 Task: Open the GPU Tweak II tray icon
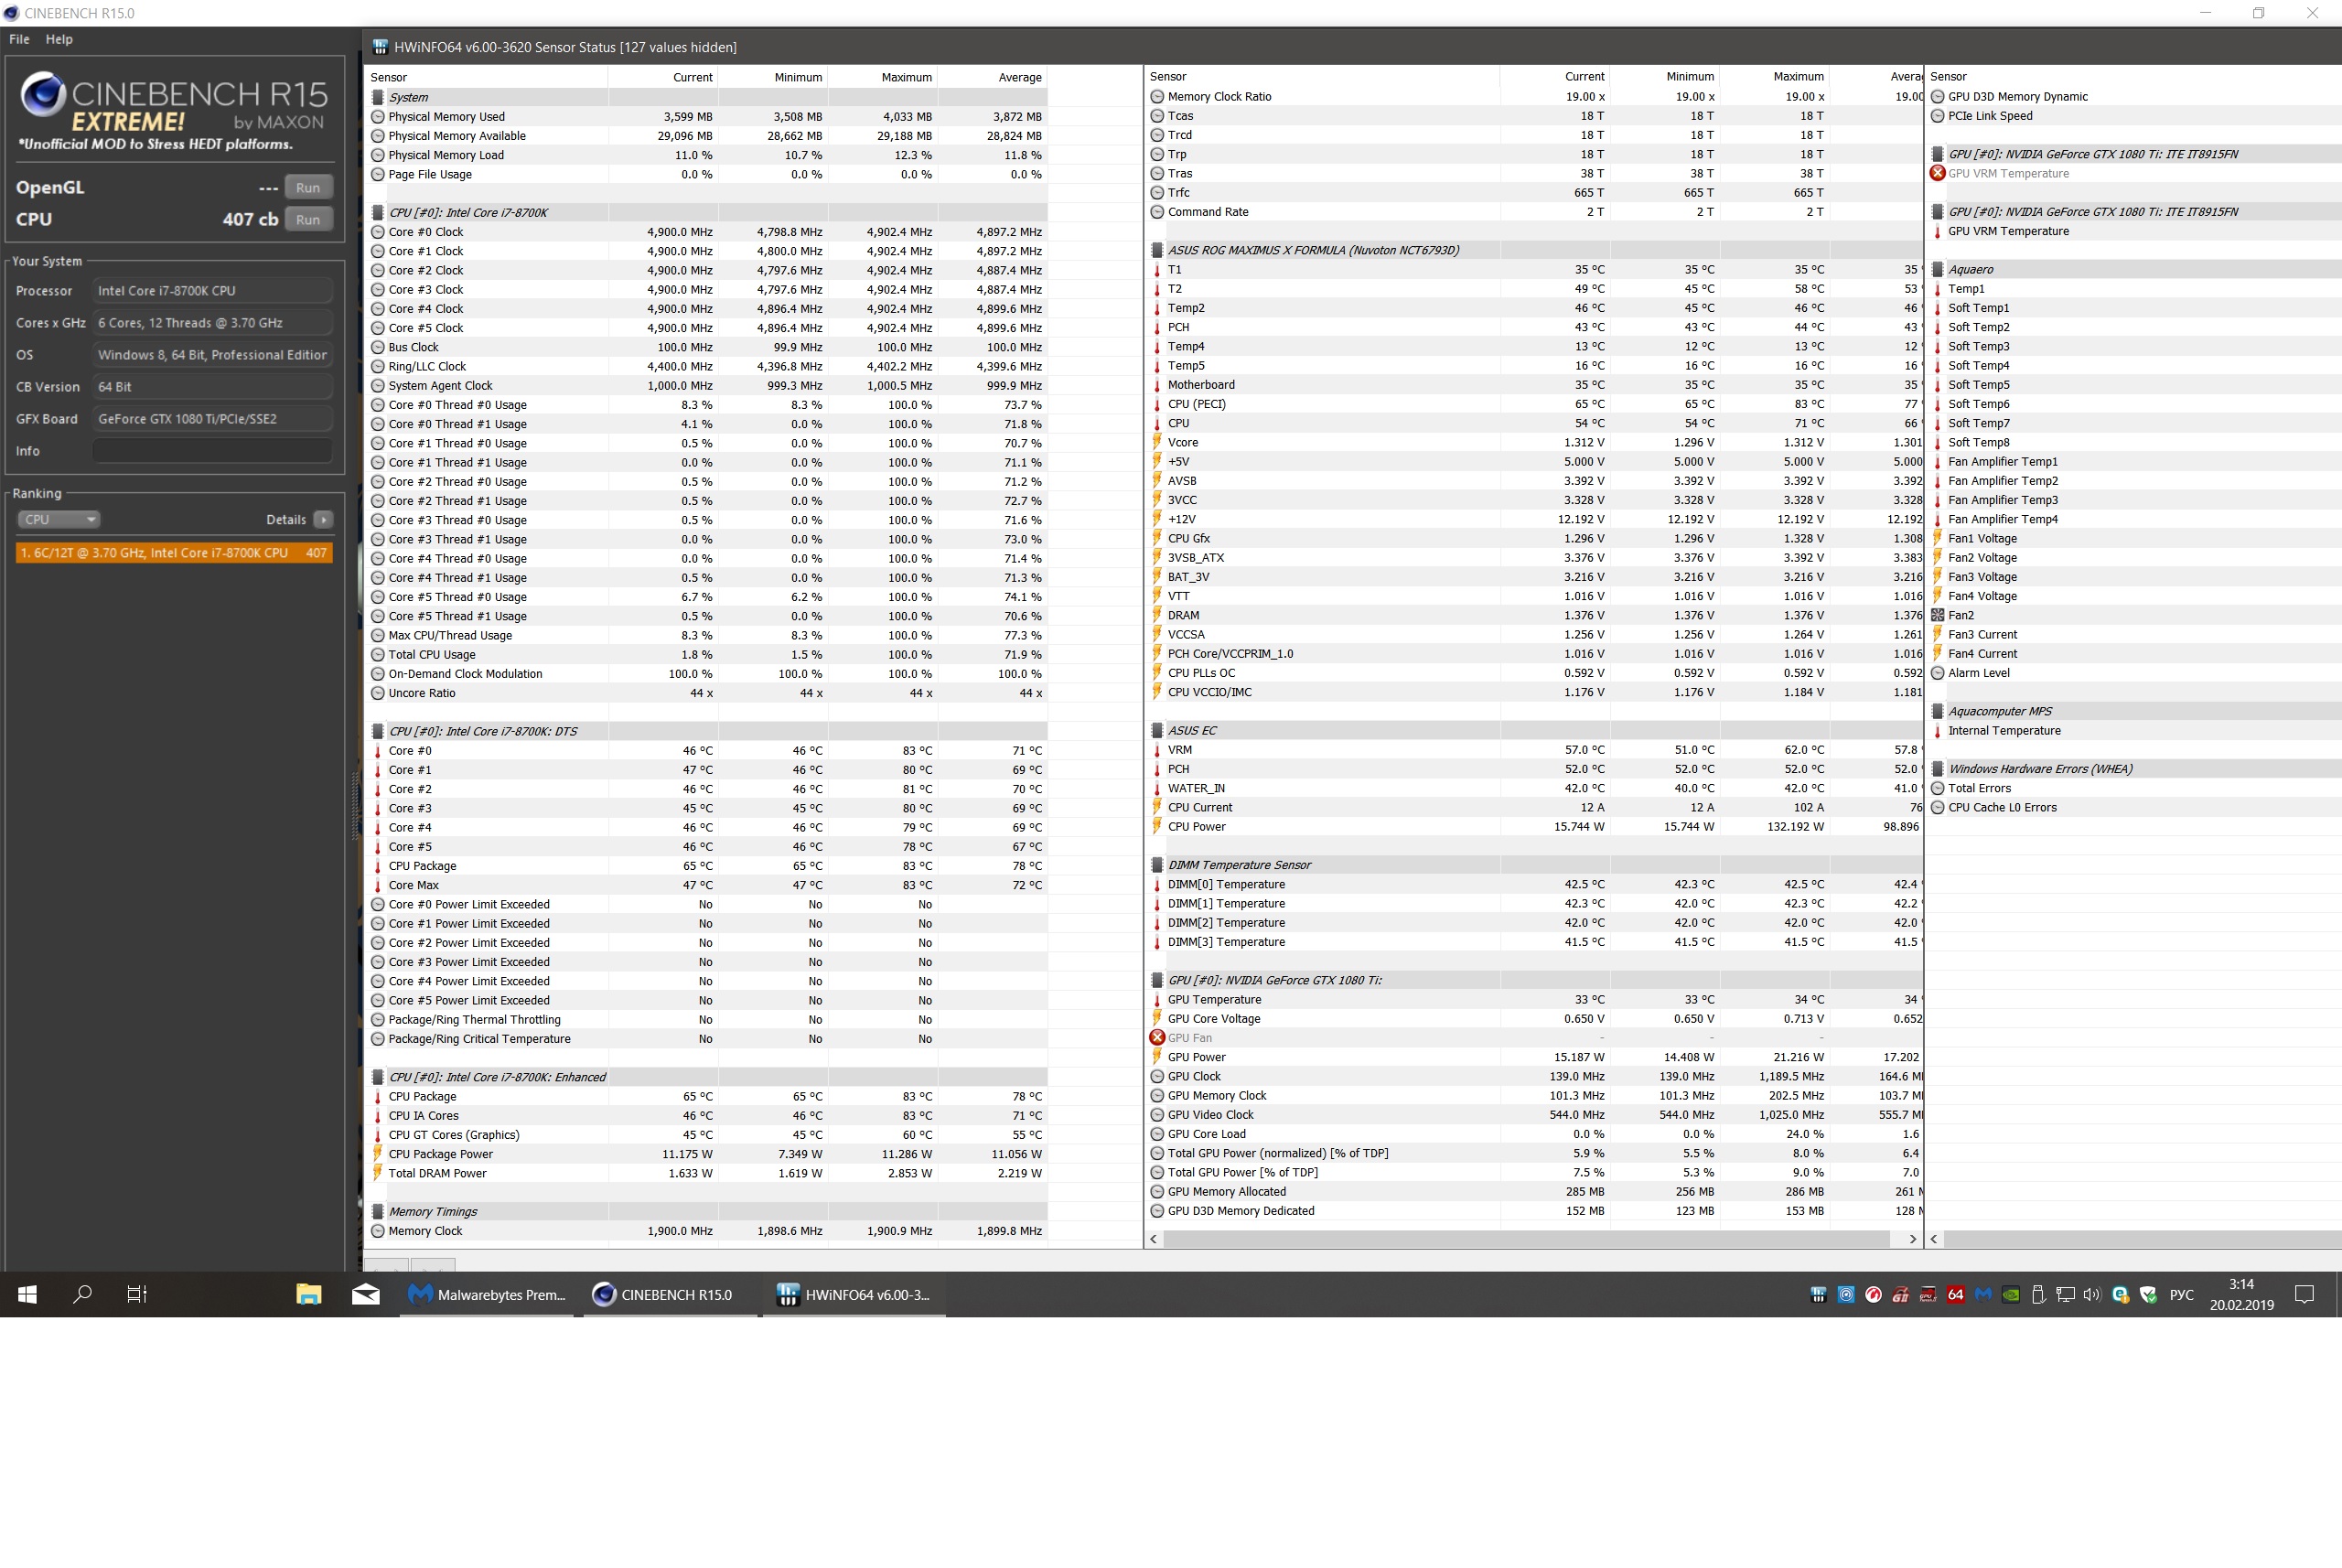1928,1294
